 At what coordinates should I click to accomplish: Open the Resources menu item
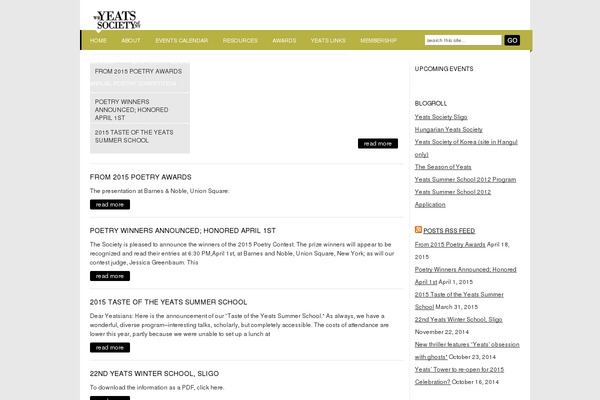click(x=240, y=41)
